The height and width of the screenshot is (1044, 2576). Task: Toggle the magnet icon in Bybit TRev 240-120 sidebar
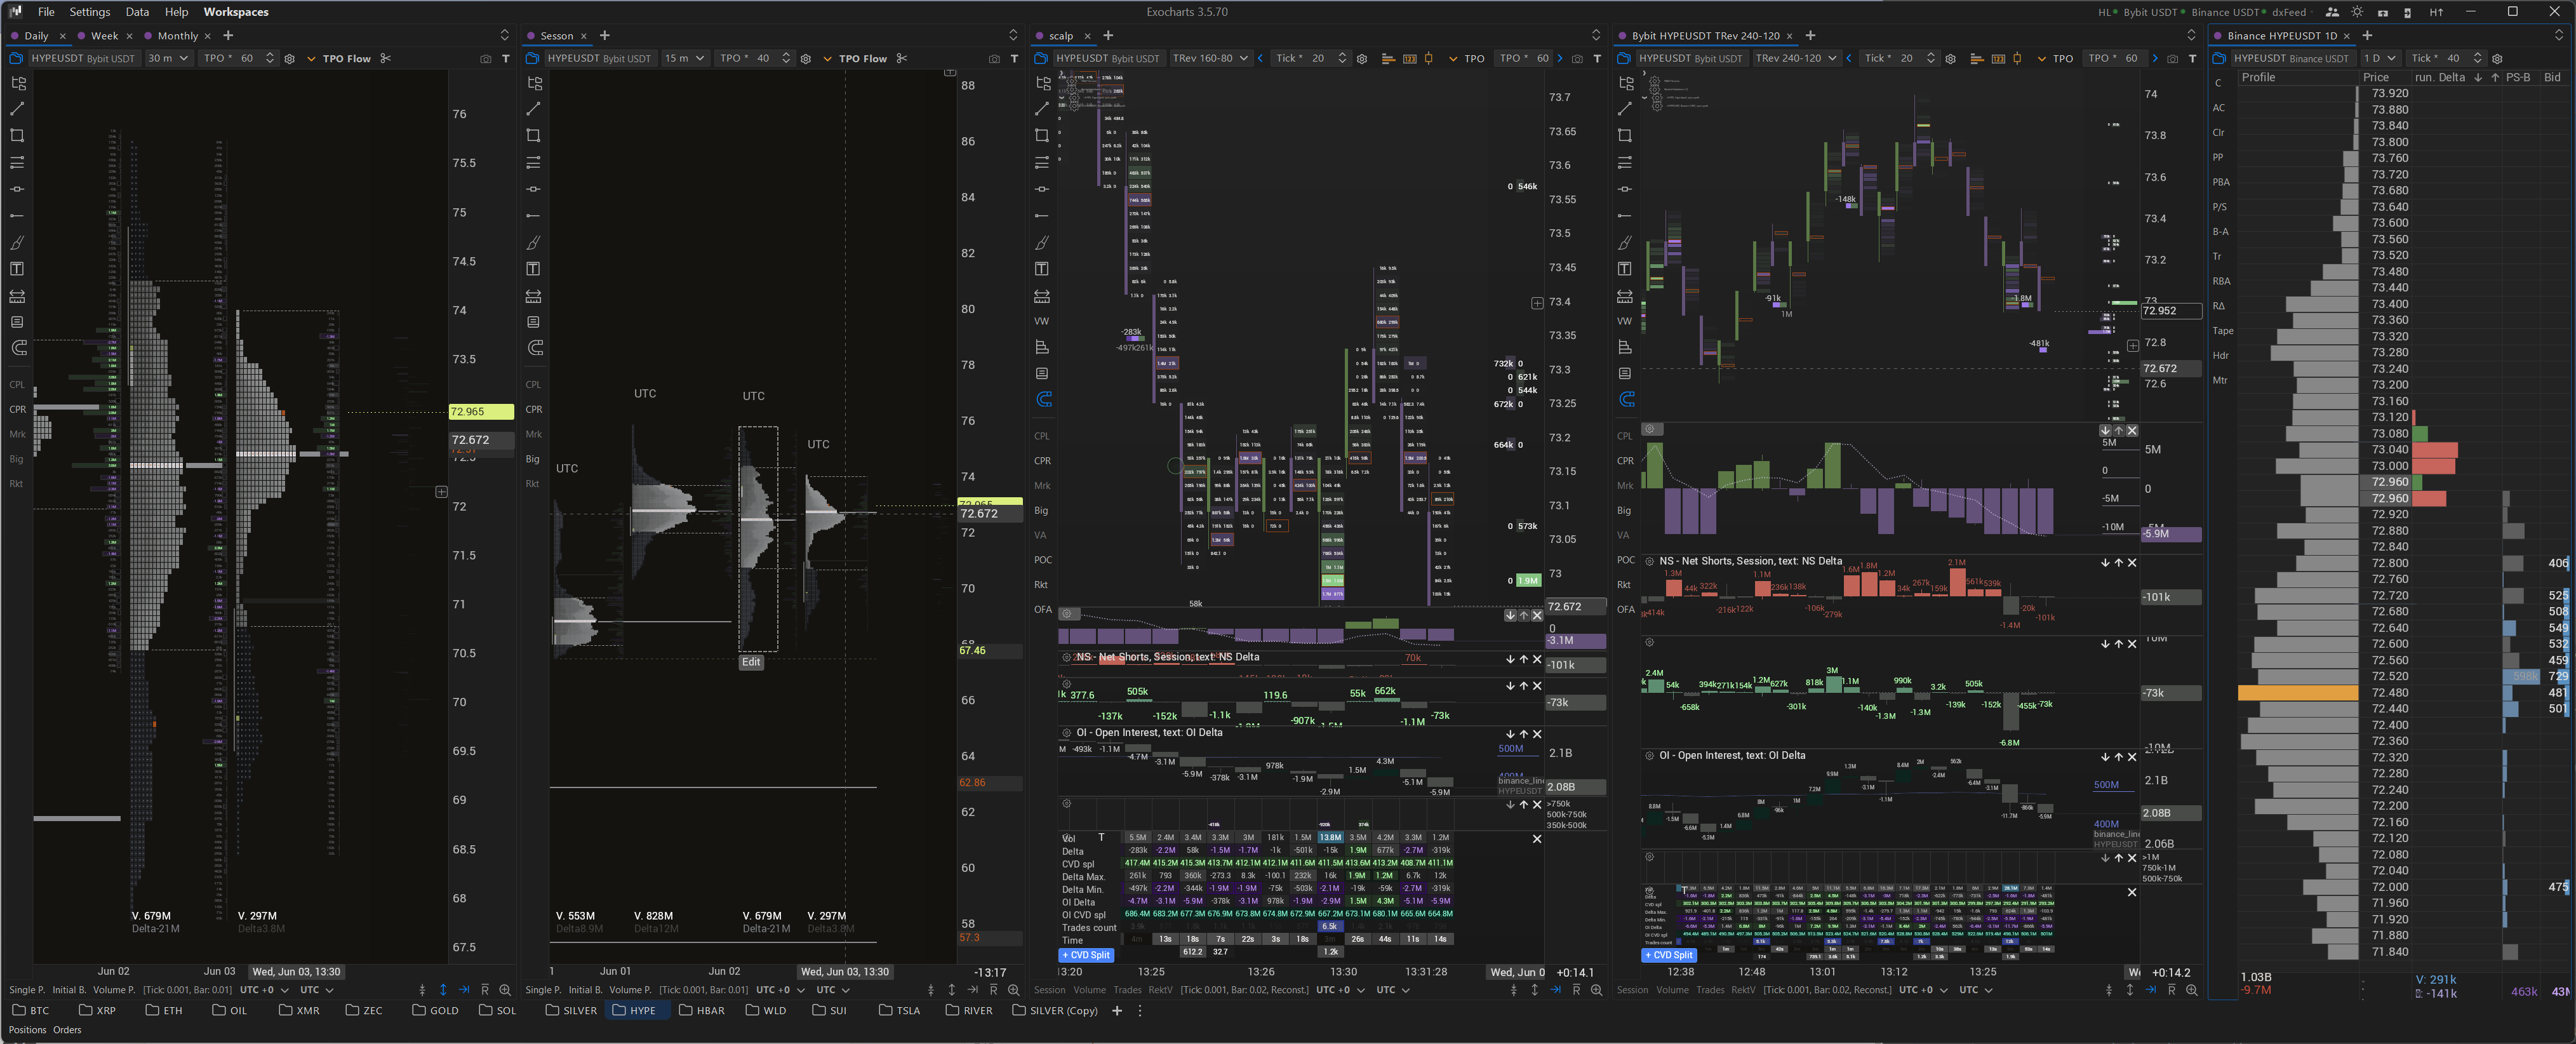pos(1626,399)
